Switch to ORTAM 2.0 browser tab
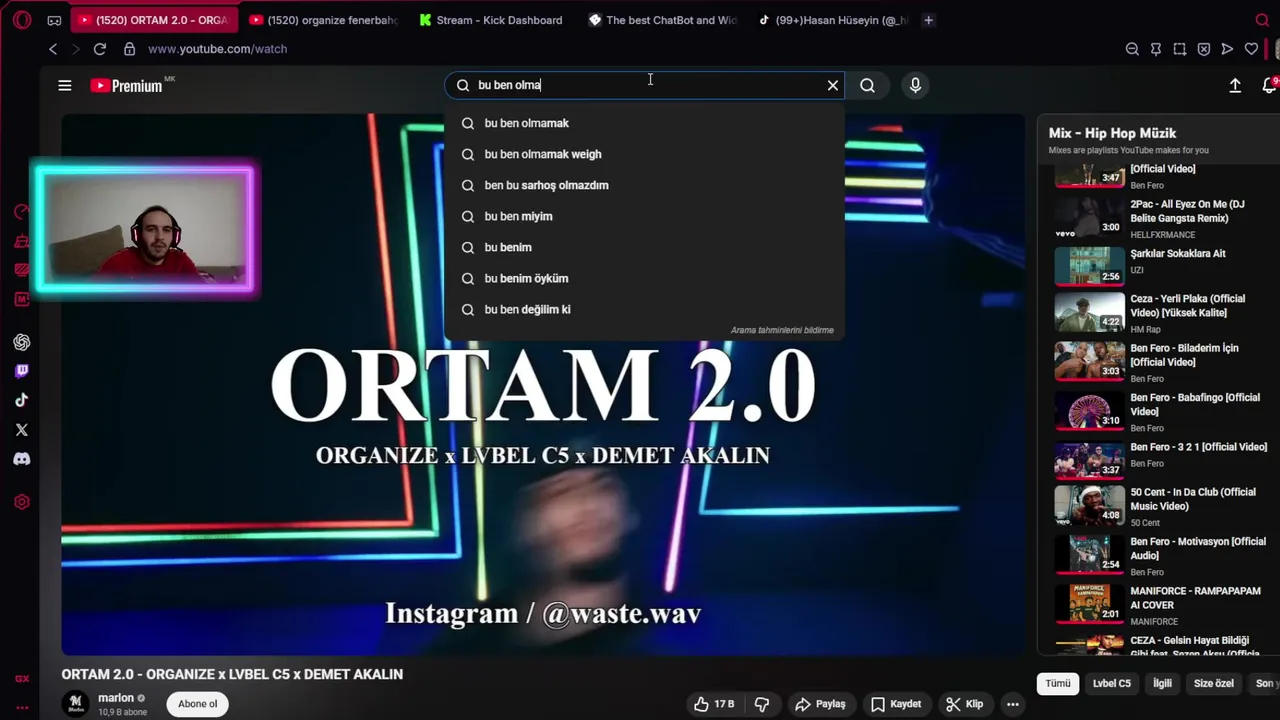 pos(155,20)
